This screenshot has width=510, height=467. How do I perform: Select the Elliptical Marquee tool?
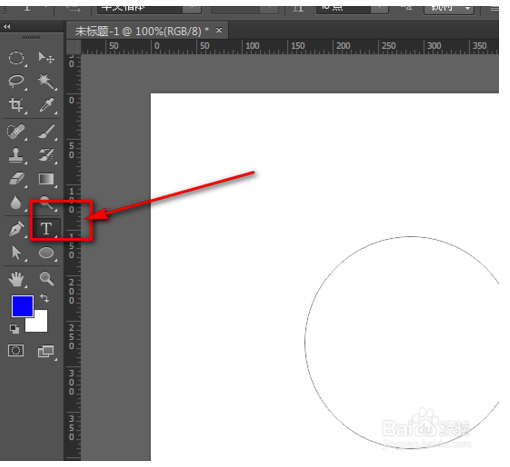pos(16,58)
